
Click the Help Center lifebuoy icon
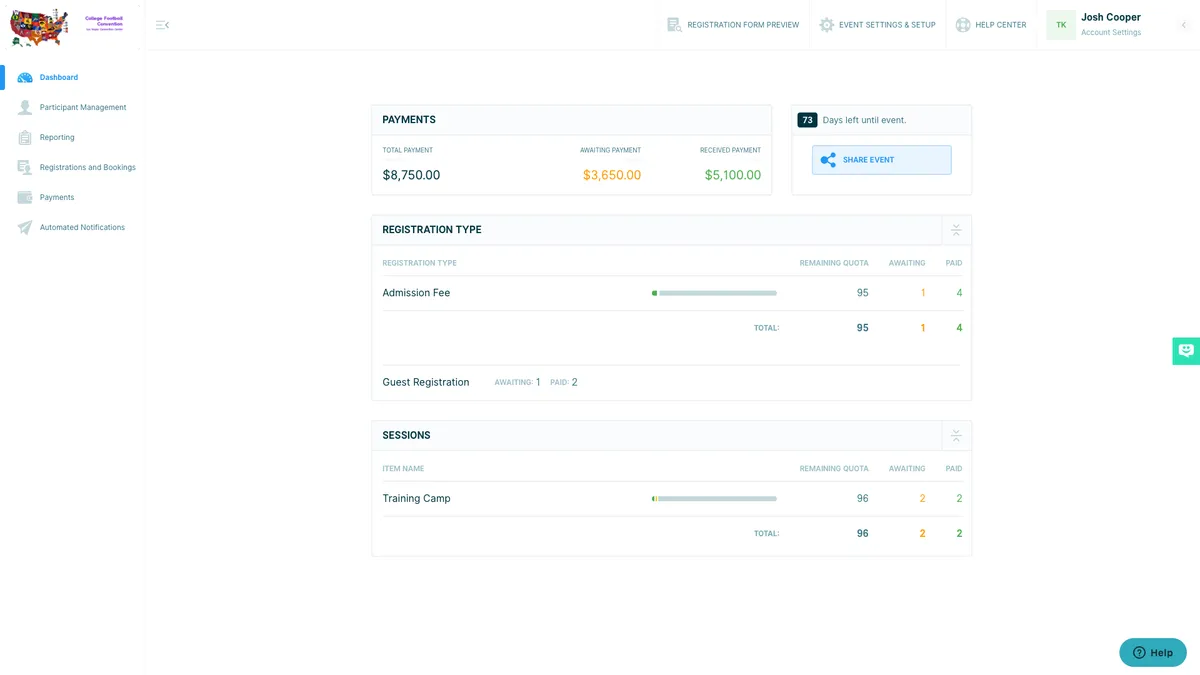(x=962, y=25)
